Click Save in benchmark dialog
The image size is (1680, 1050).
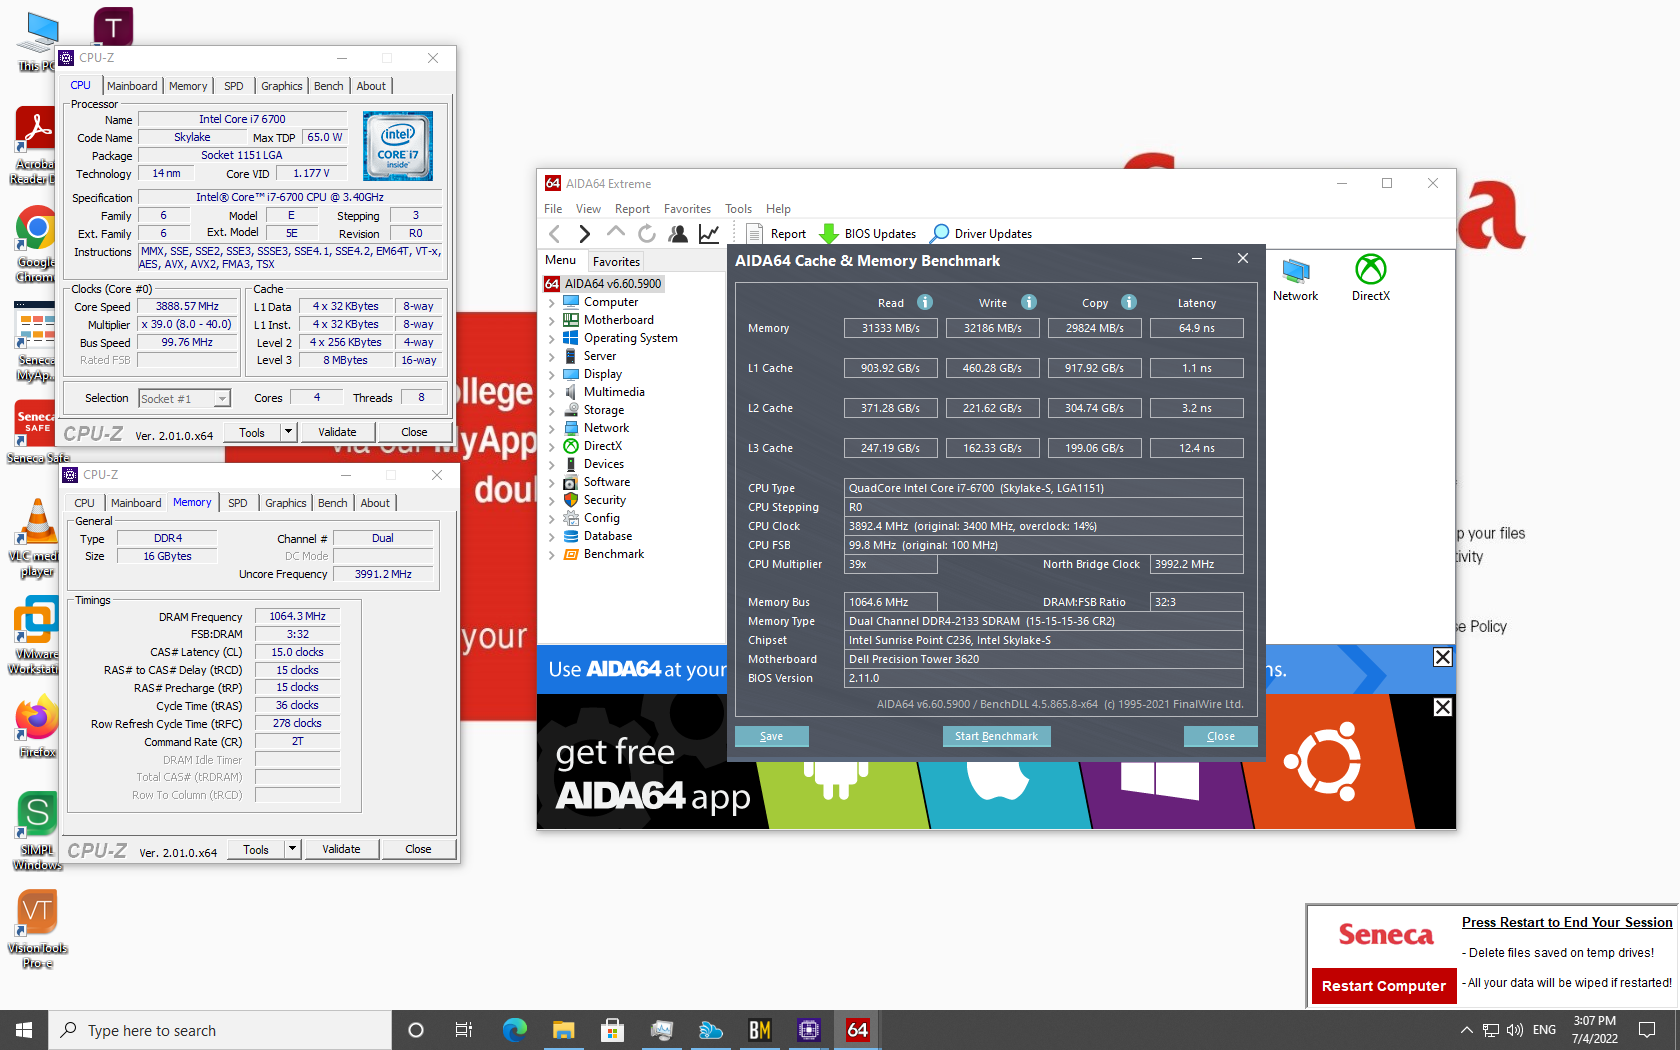pos(771,736)
